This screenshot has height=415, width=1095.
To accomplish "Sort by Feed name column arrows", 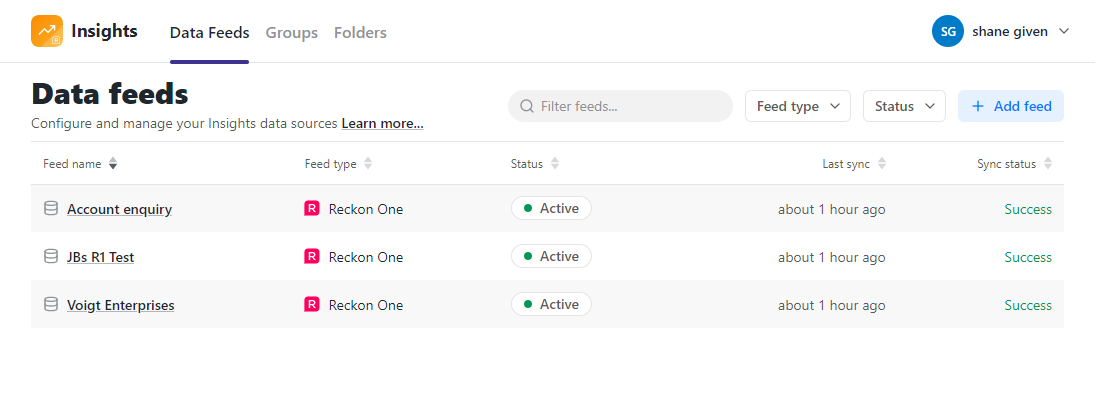I will click(113, 163).
